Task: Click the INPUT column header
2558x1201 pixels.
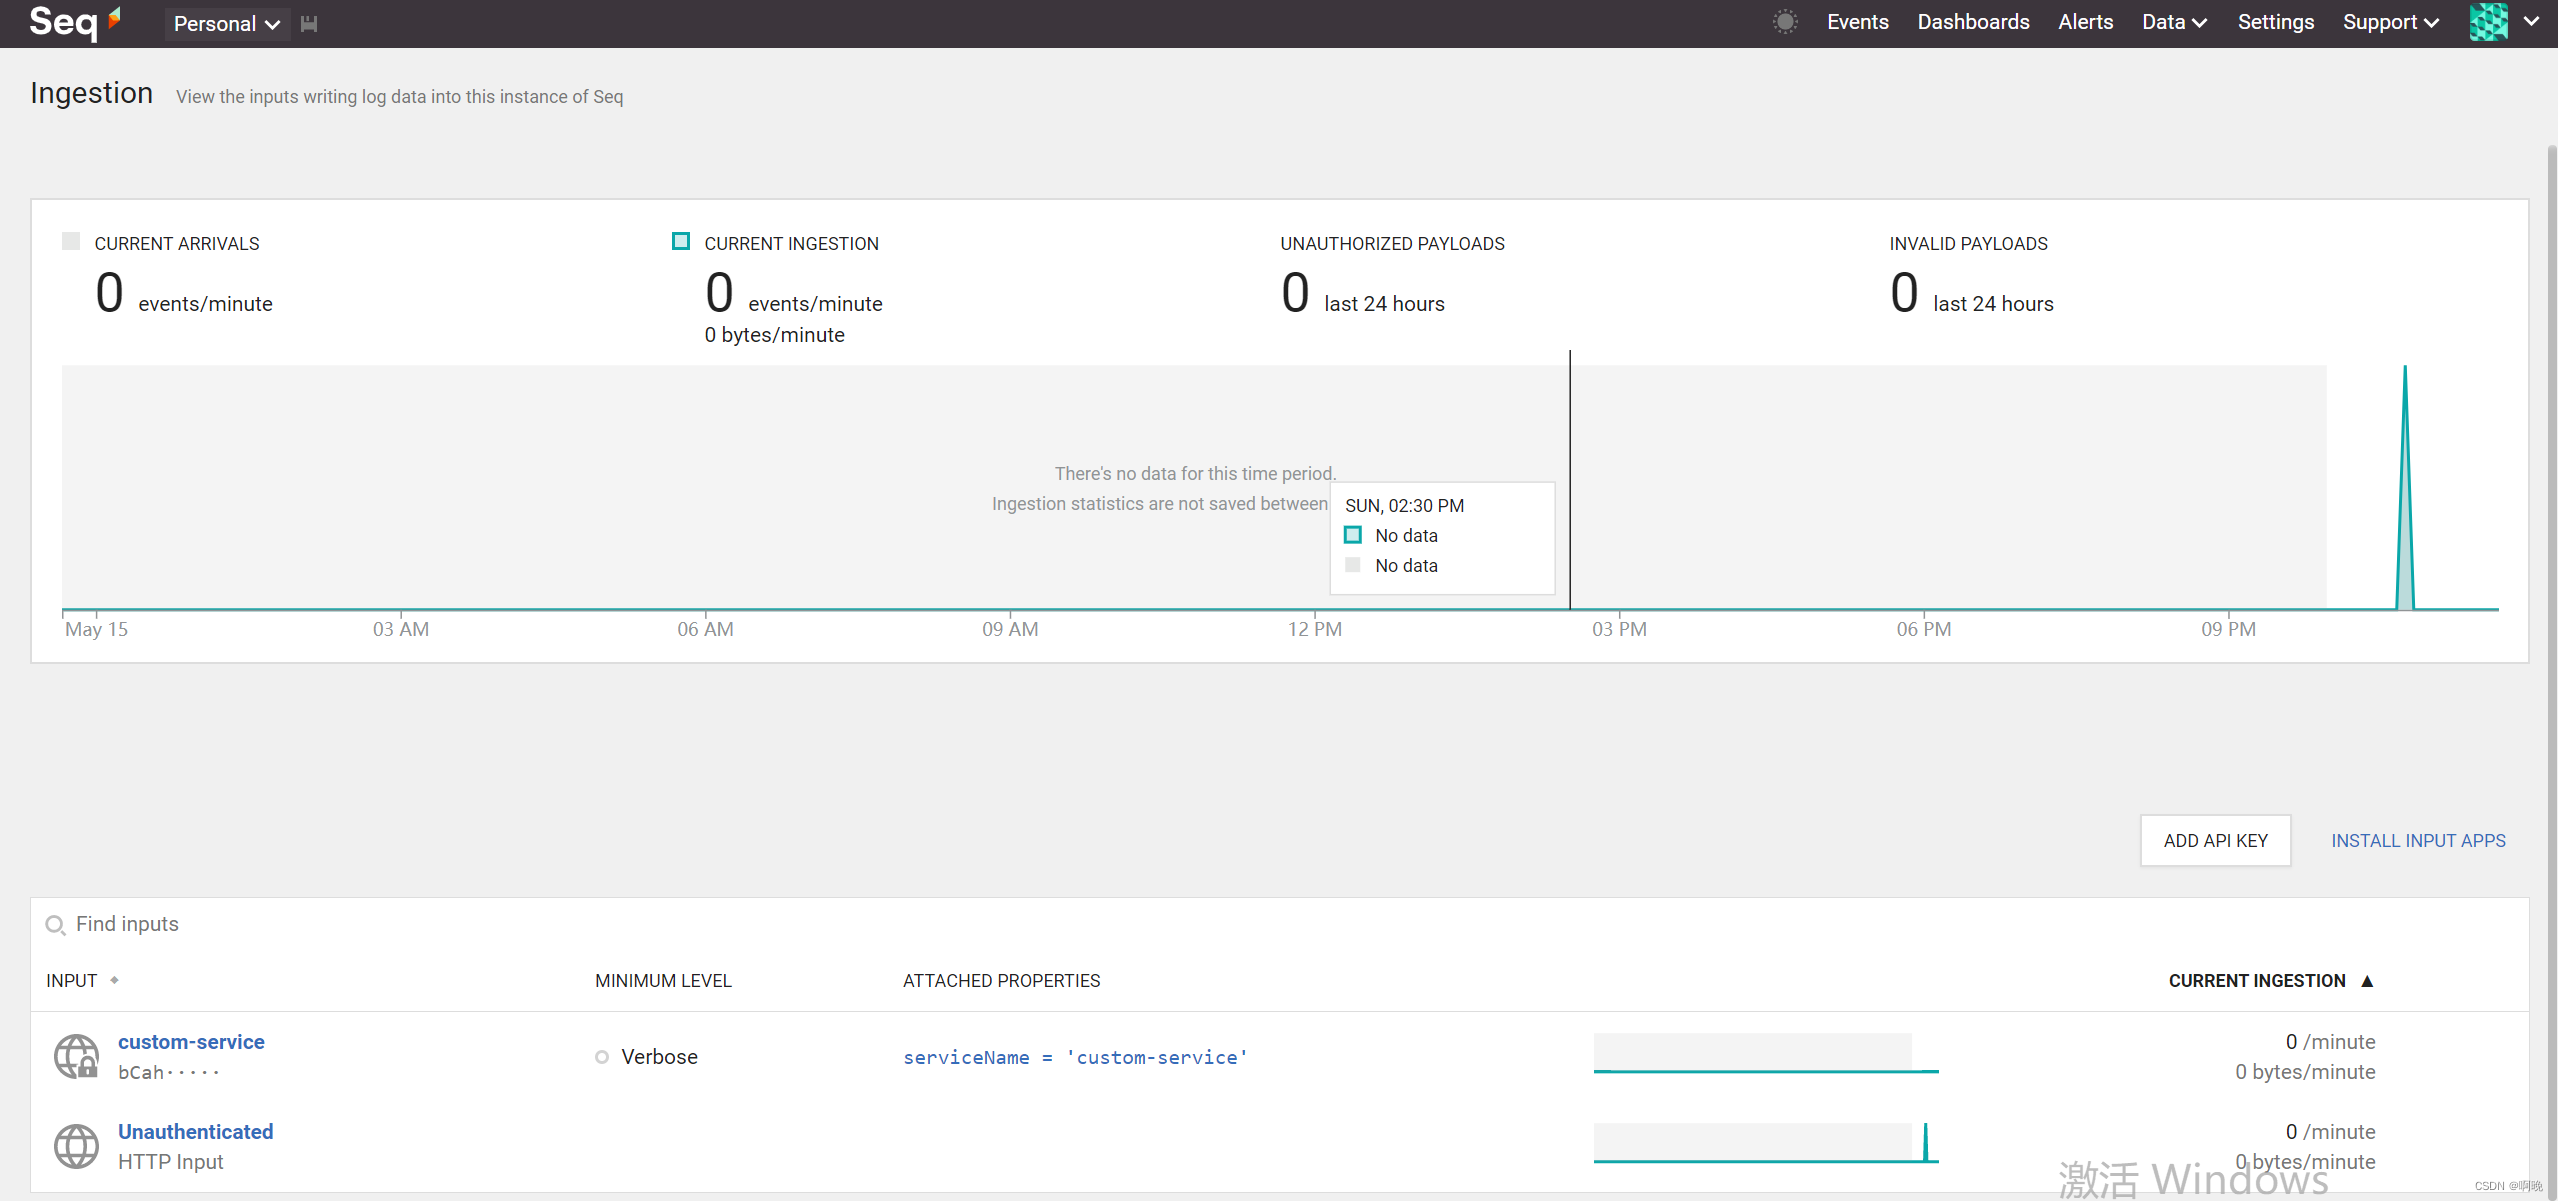Action: tap(72, 981)
